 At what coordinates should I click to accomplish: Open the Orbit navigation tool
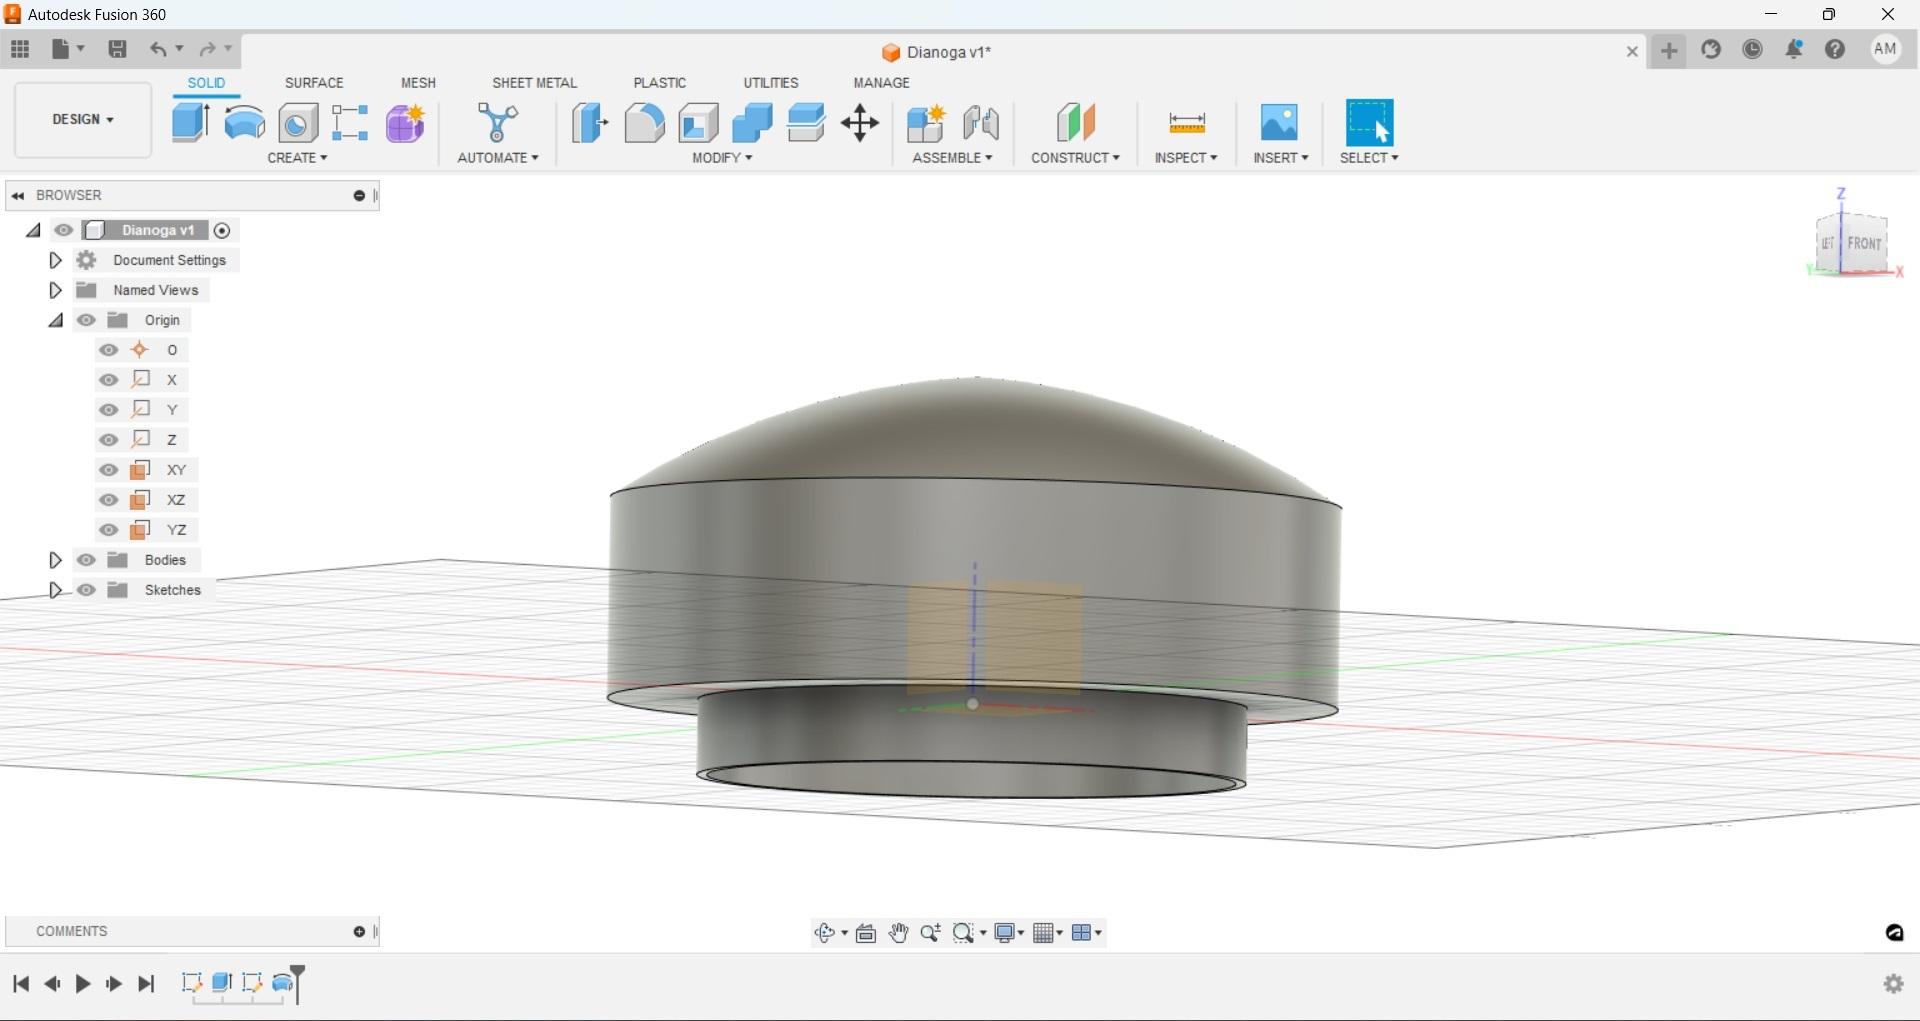[824, 933]
